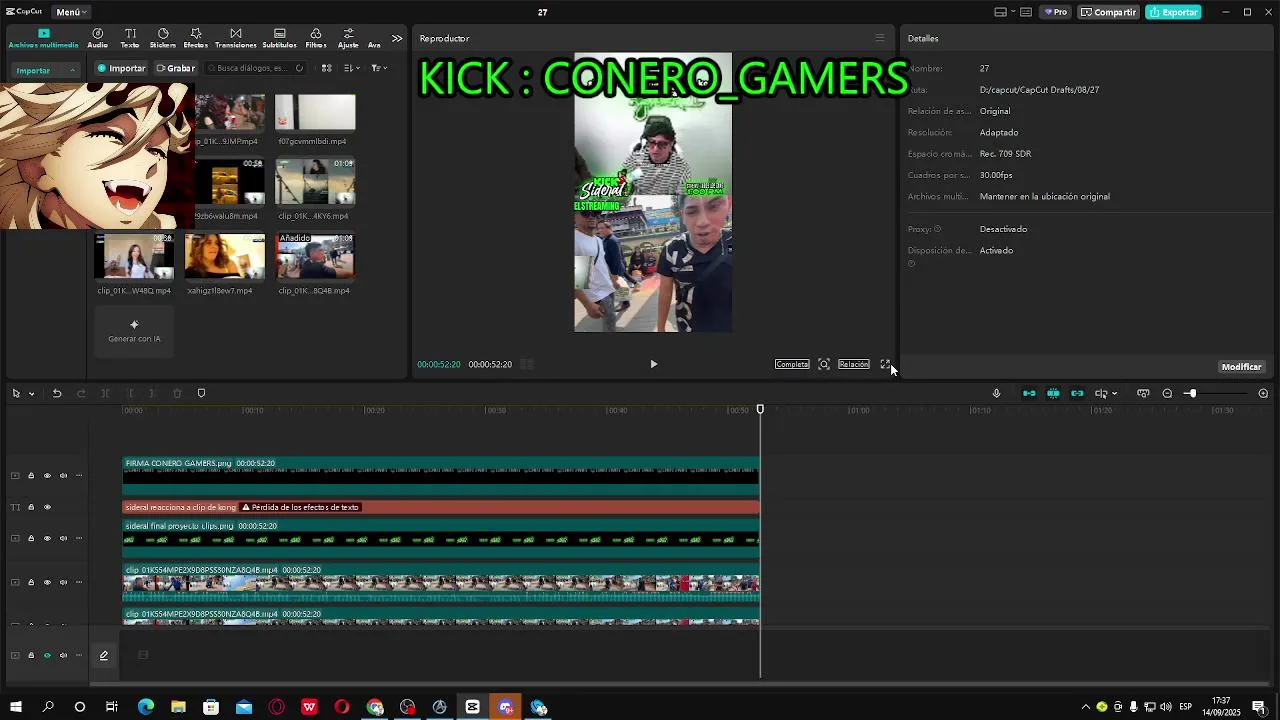
Task: Click the Compartir button
Action: click(1109, 12)
